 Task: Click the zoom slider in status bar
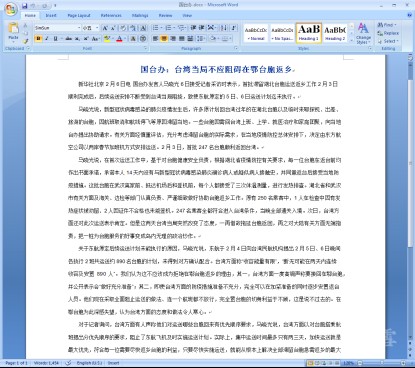click(x=382, y=363)
